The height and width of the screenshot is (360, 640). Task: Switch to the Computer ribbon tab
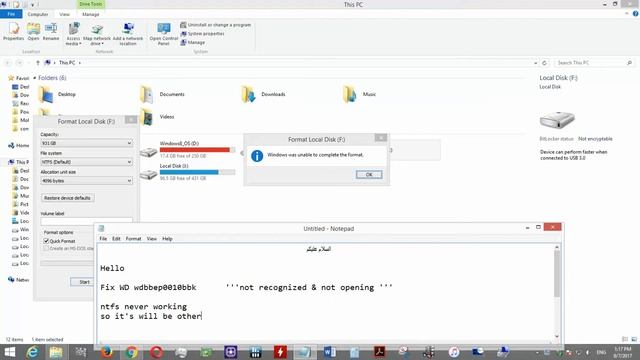coord(38,14)
